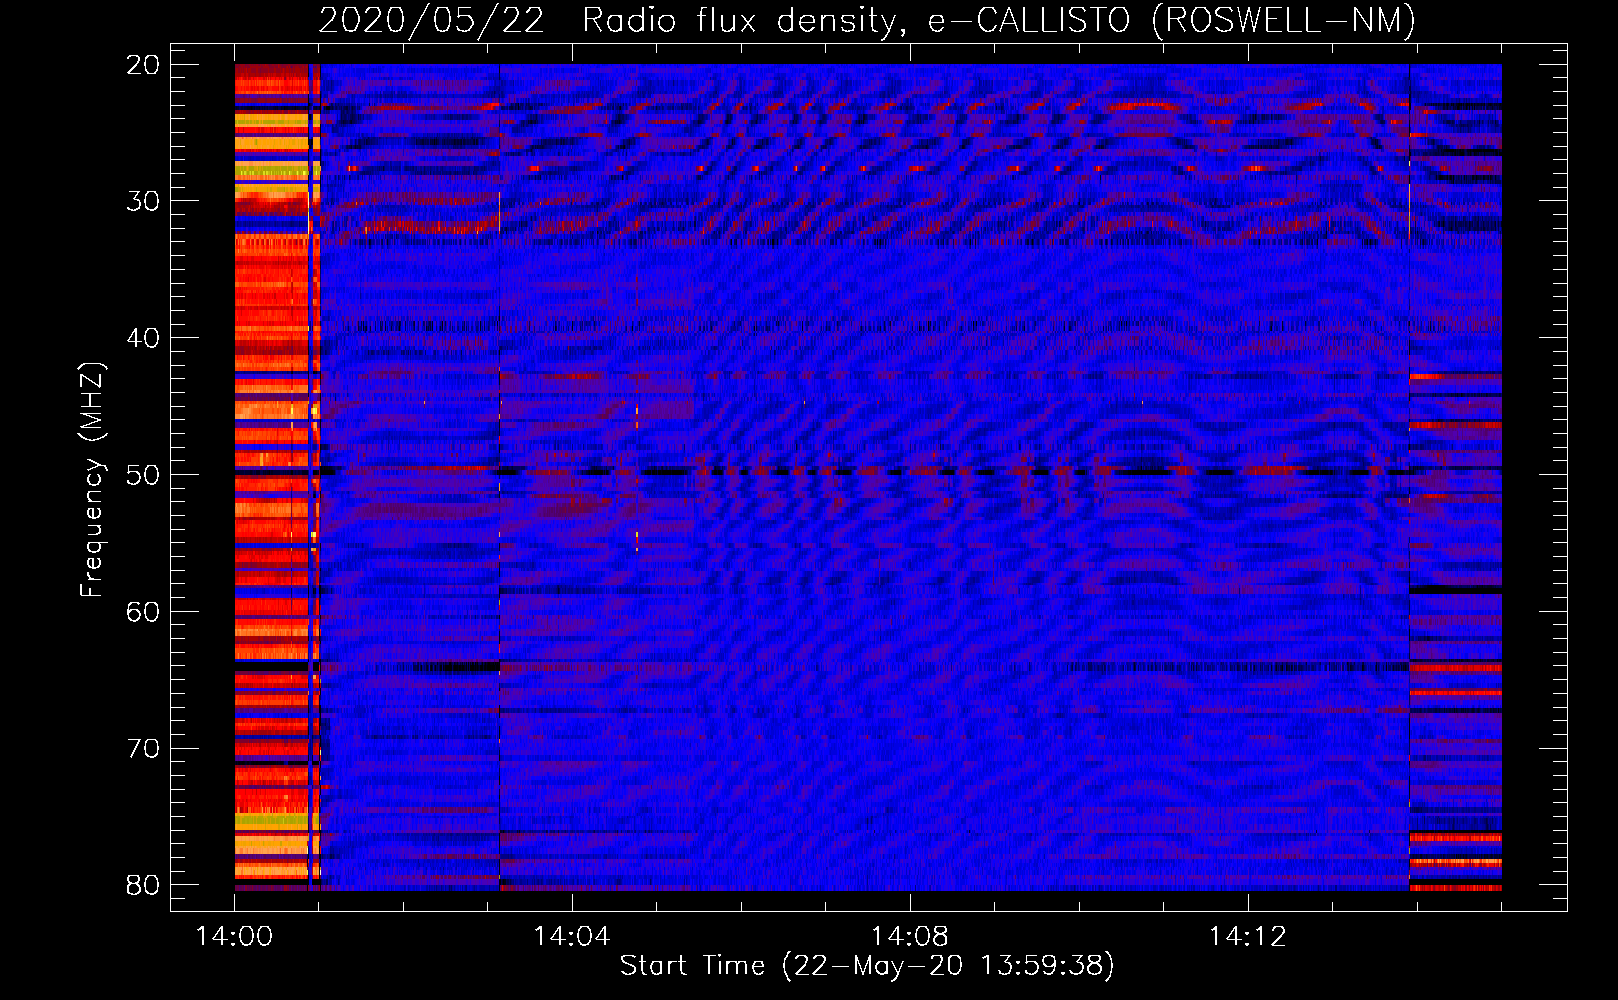Click the 'Start Time (22-May-20 13:59:38)' label
The height and width of the screenshot is (1000, 1618).
click(867, 965)
